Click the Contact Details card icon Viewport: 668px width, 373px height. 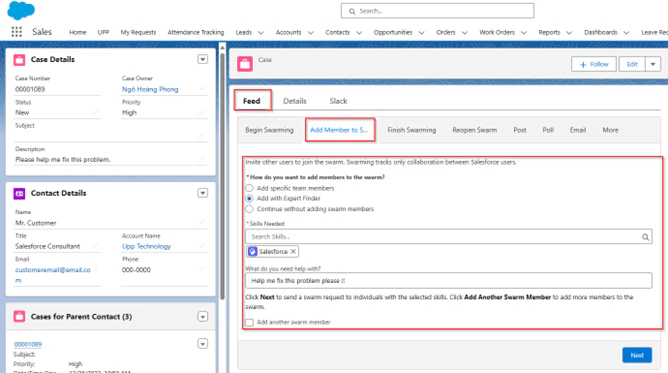pos(19,193)
